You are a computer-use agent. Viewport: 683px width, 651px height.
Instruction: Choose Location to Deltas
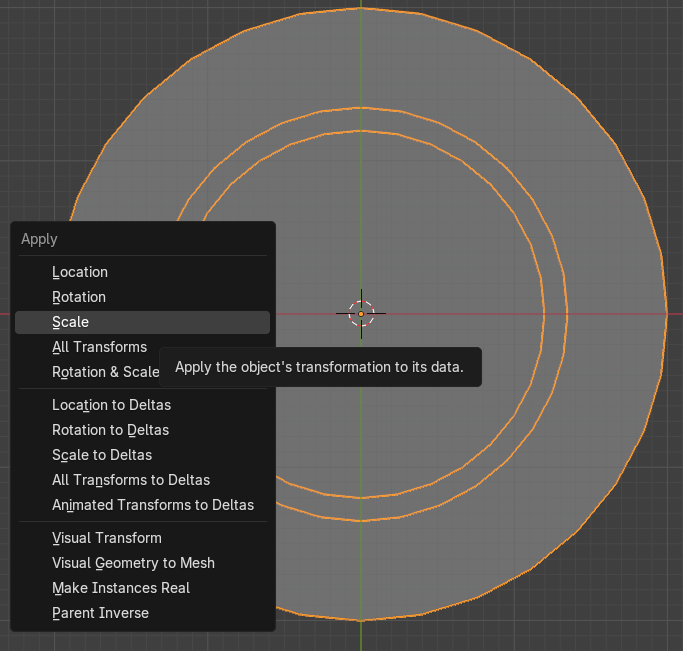(111, 405)
